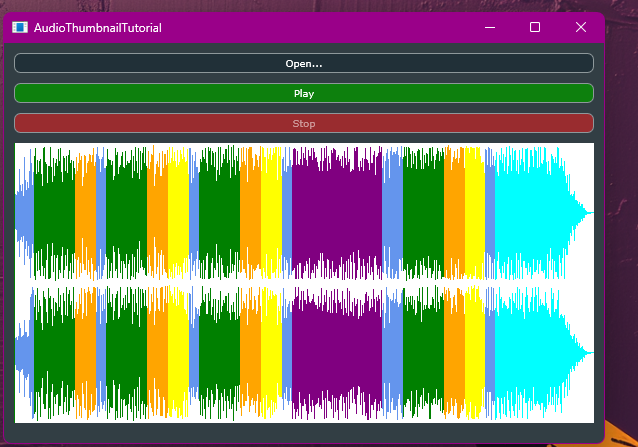The width and height of the screenshot is (638, 447).
Task: Click the purple section of the lower waveform
Action: pyautogui.click(x=337, y=352)
